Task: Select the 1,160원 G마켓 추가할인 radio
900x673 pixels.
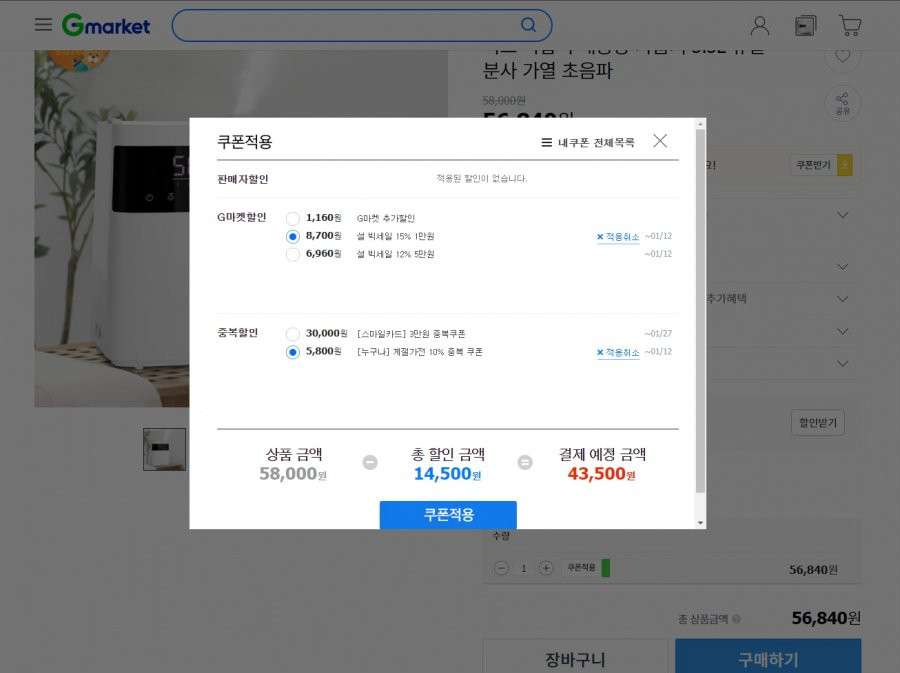Action: point(293,219)
